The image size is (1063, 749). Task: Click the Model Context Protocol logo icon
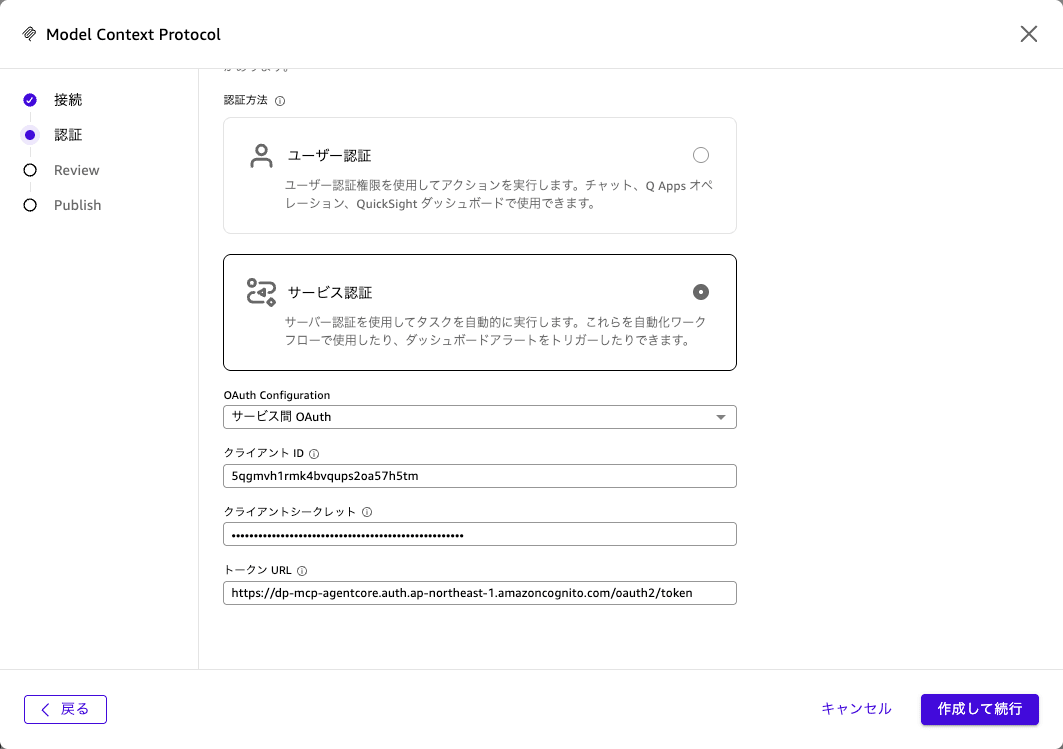[29, 34]
